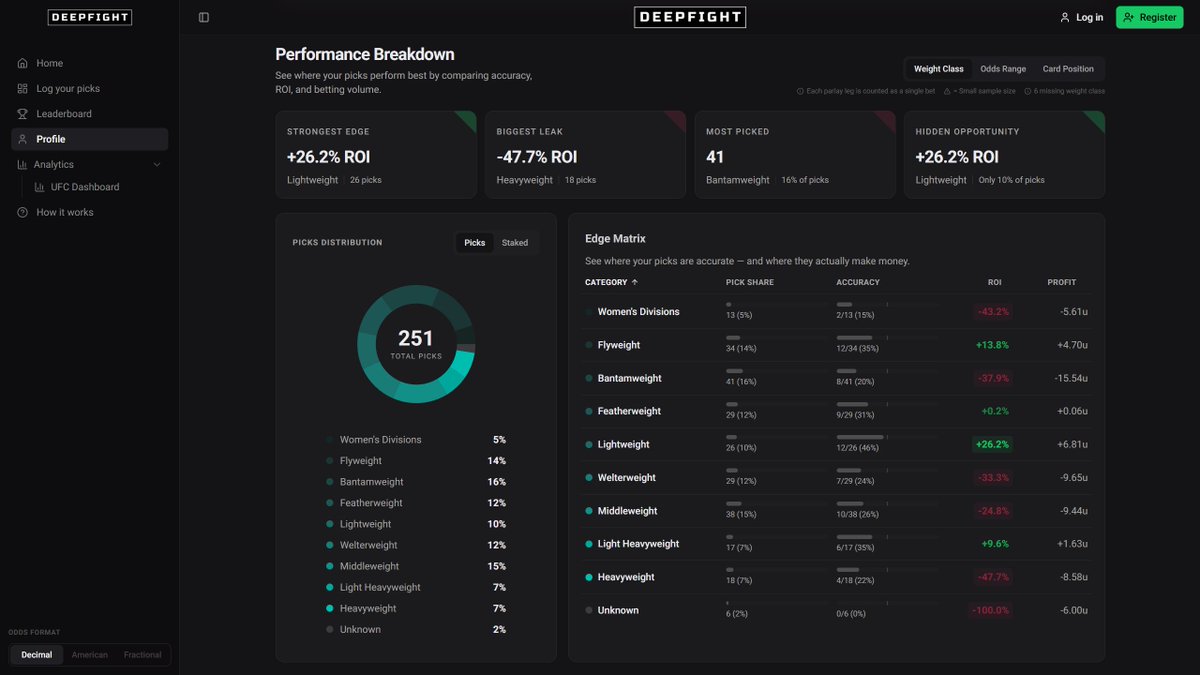Screen dimensions: 1200x675
Task: Open the Biggest Leak card
Action: 585,155
